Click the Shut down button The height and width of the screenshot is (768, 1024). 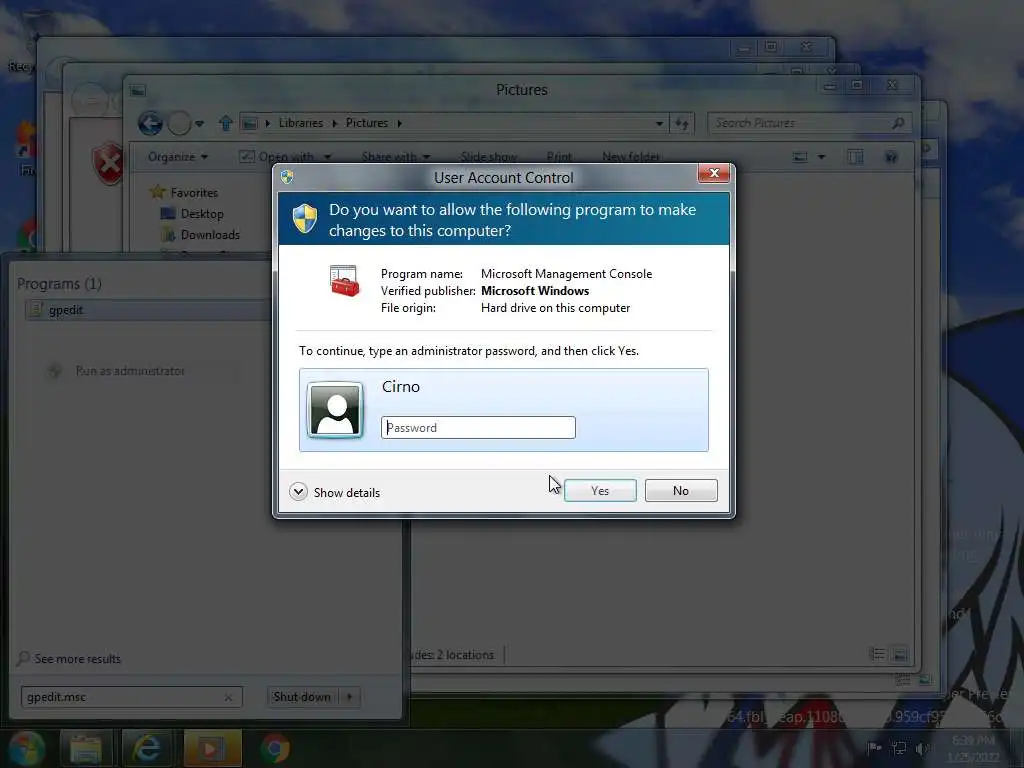coord(302,697)
